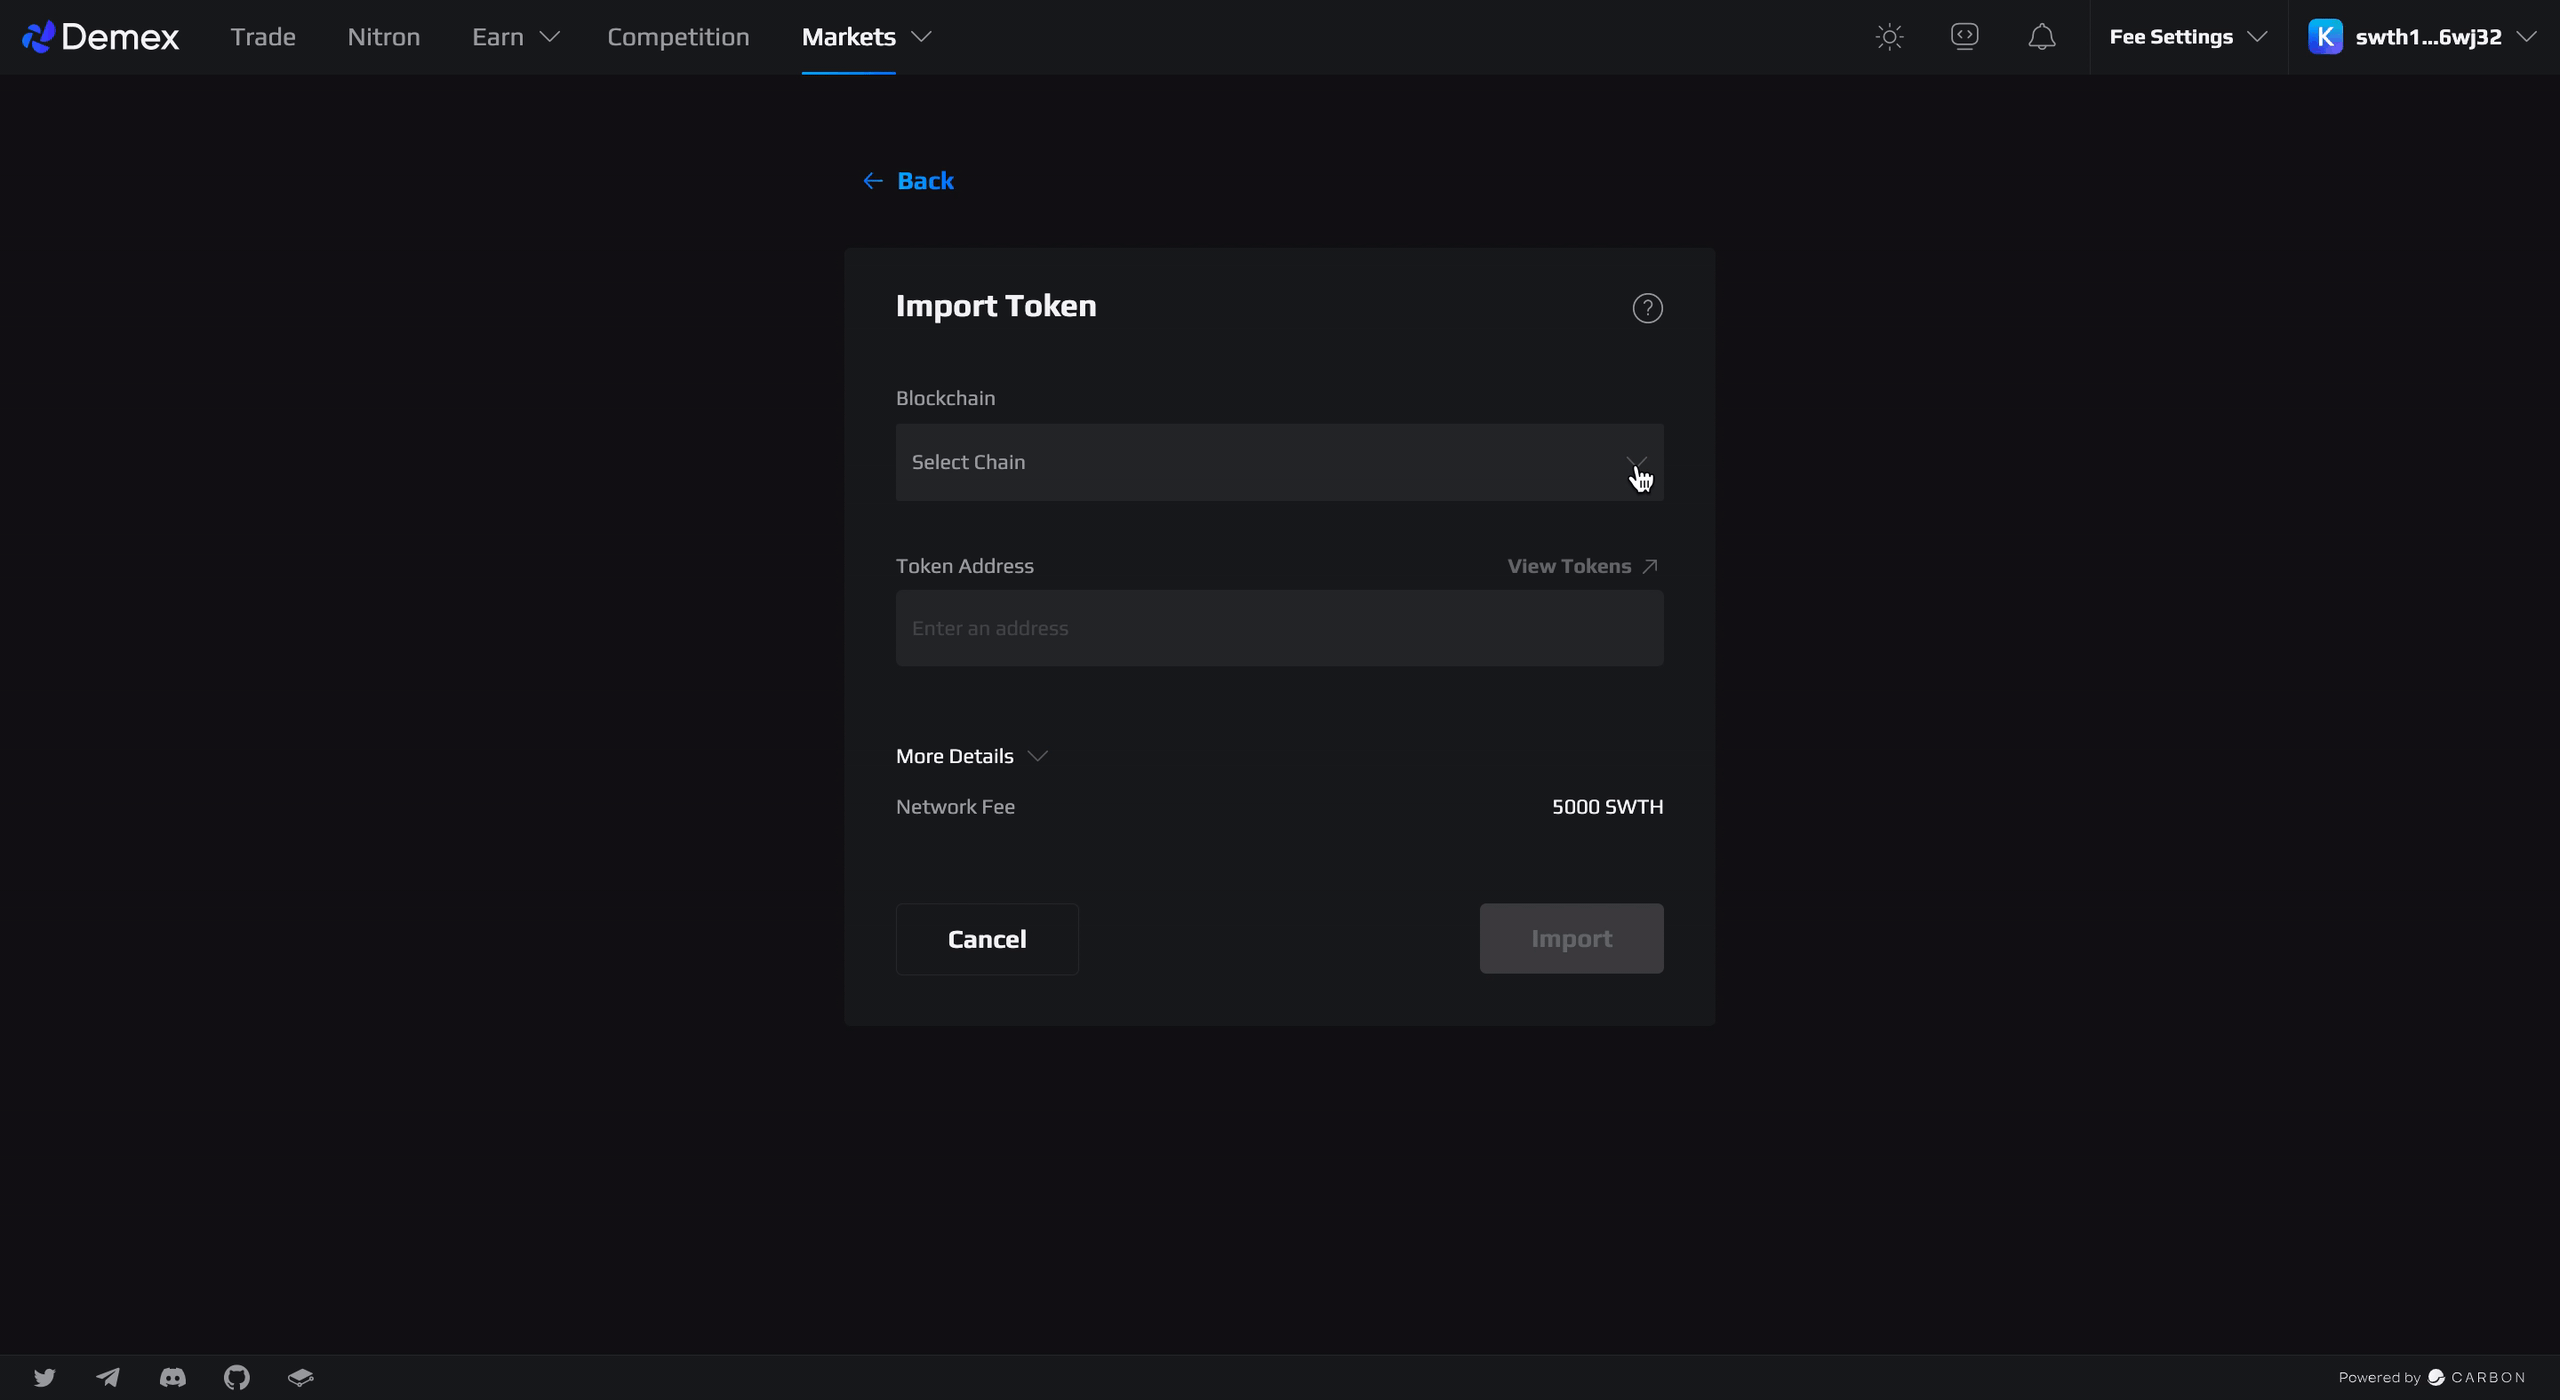This screenshot has height=1400, width=2560.
Task: Click the K wallet avatar icon
Action: coord(2325,37)
